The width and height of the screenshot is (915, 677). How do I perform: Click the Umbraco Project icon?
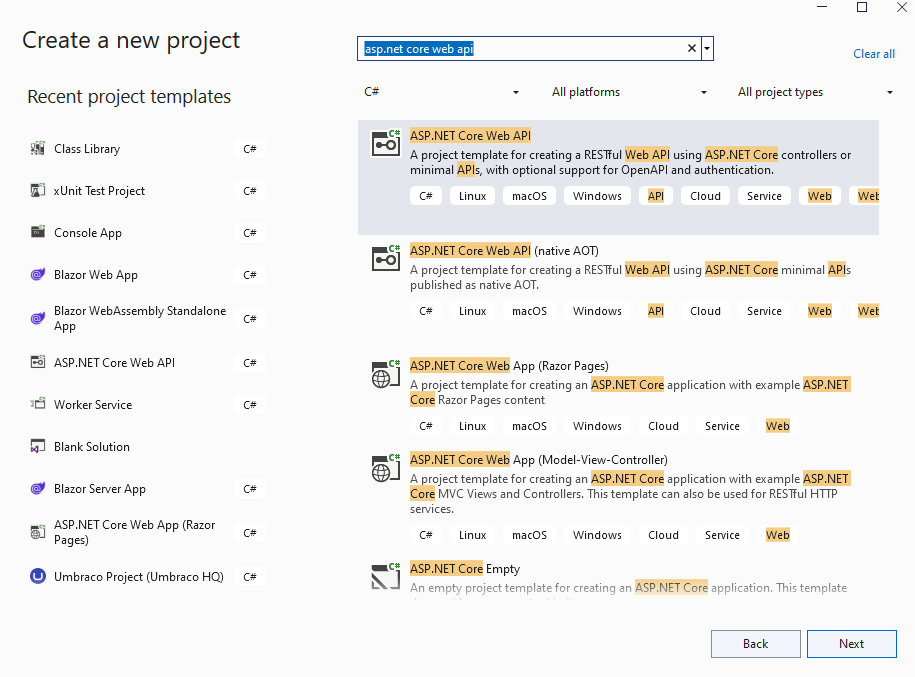[38, 577]
